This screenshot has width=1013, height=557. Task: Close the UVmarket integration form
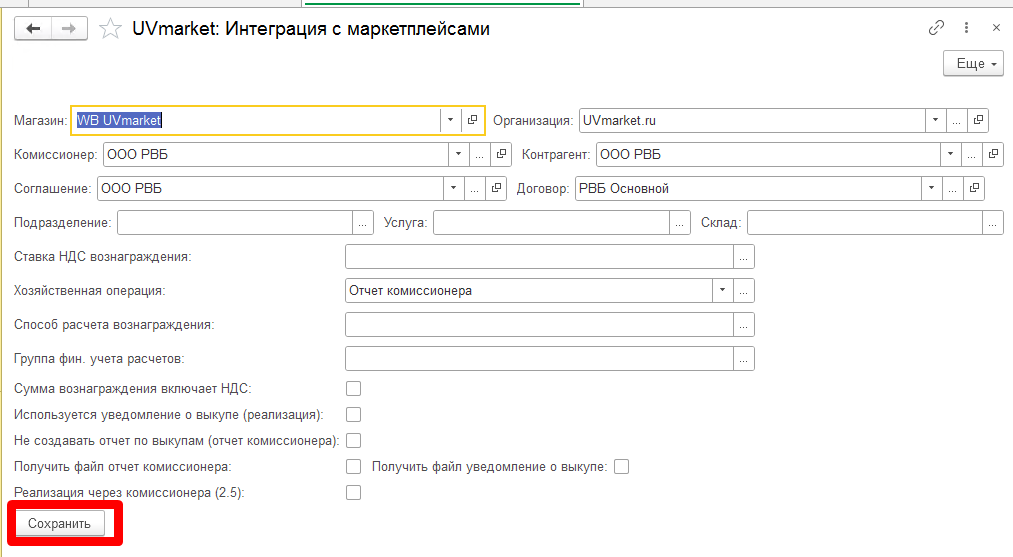996,28
